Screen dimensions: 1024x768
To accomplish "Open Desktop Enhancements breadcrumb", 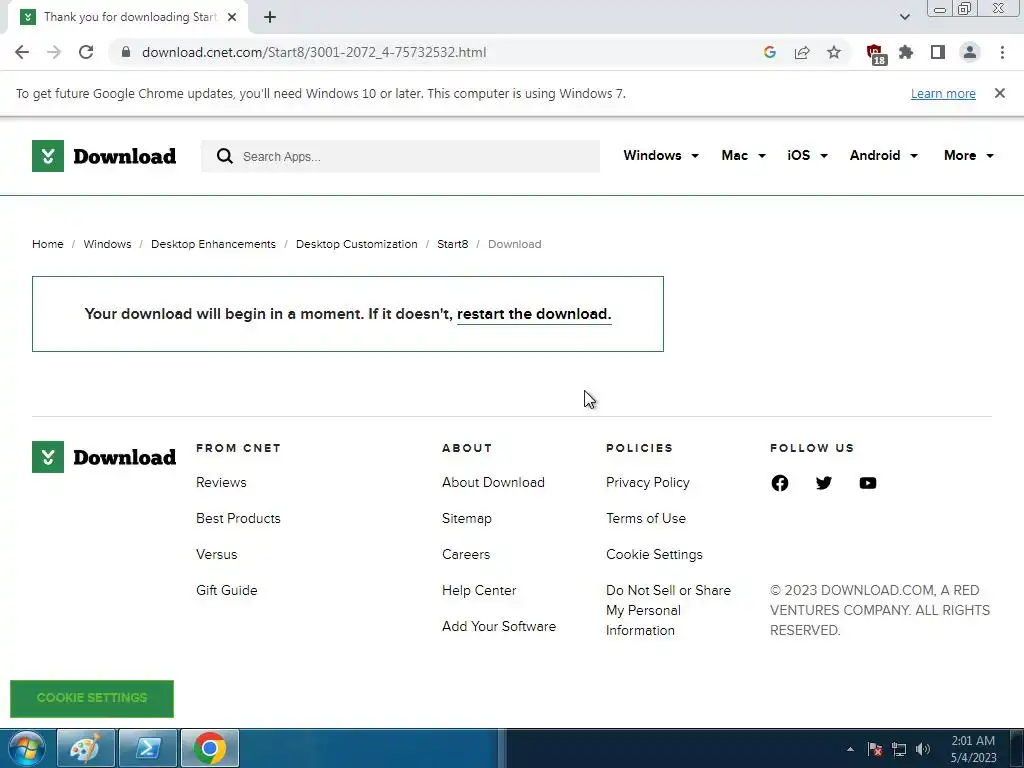I will [x=213, y=244].
